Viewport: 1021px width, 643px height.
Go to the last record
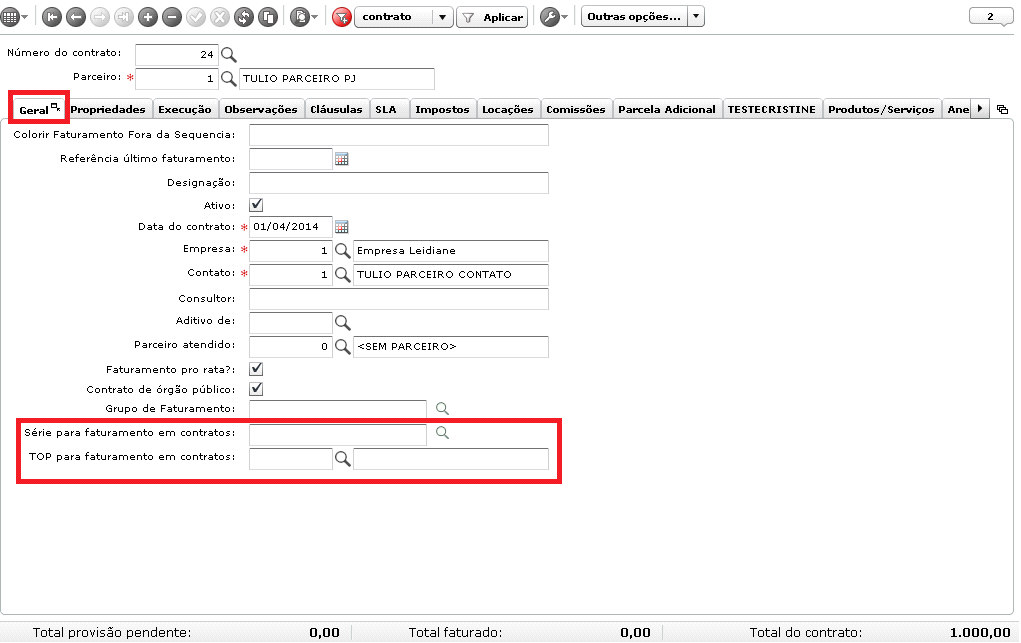(124, 17)
